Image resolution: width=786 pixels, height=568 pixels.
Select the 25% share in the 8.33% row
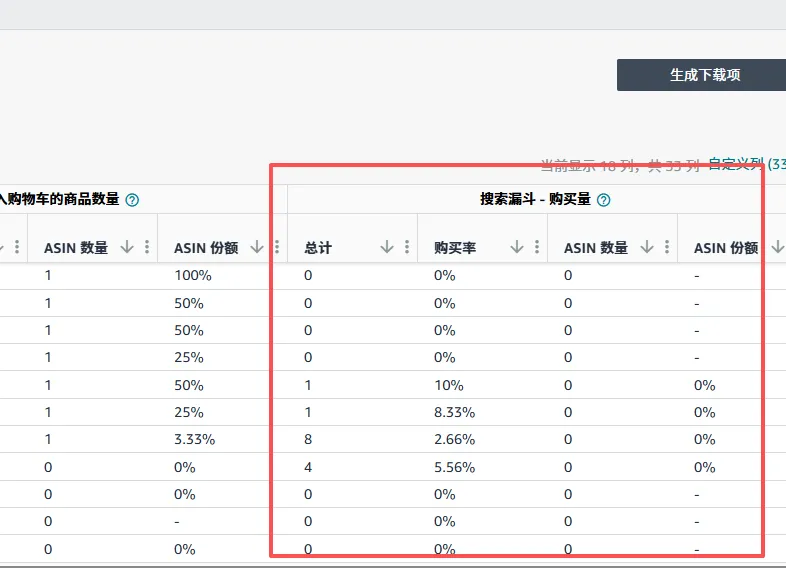coord(189,412)
